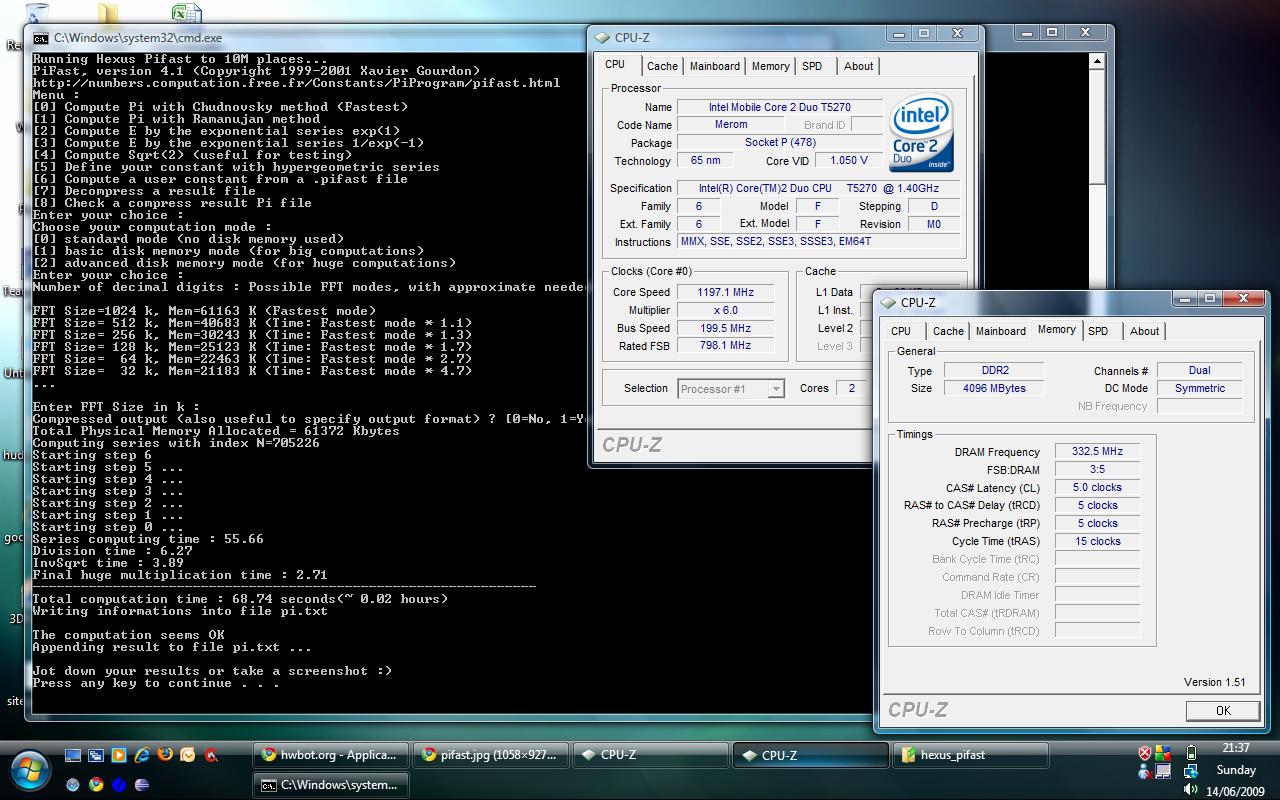The width and height of the screenshot is (1280, 800).
Task: Launch Windows Media Player from quick launch
Action: (119, 755)
